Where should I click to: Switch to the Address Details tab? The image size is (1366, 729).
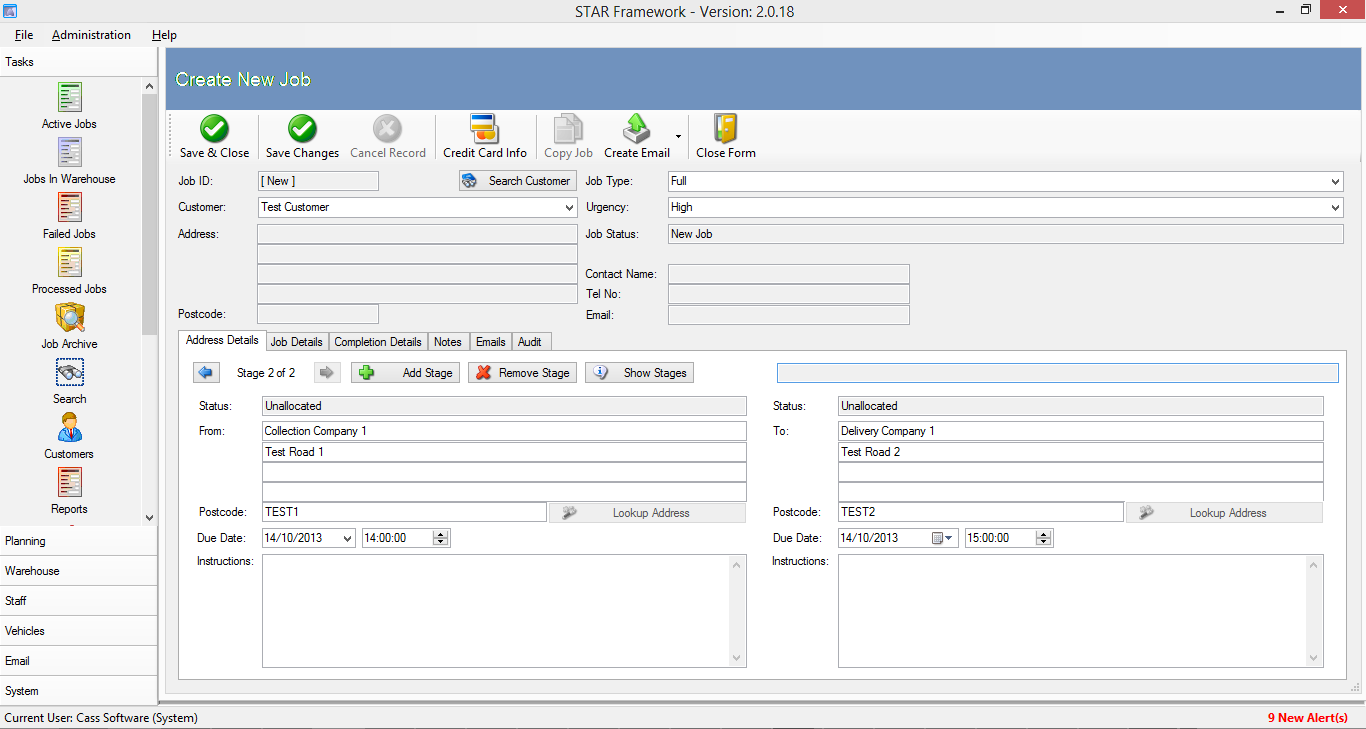coord(222,340)
